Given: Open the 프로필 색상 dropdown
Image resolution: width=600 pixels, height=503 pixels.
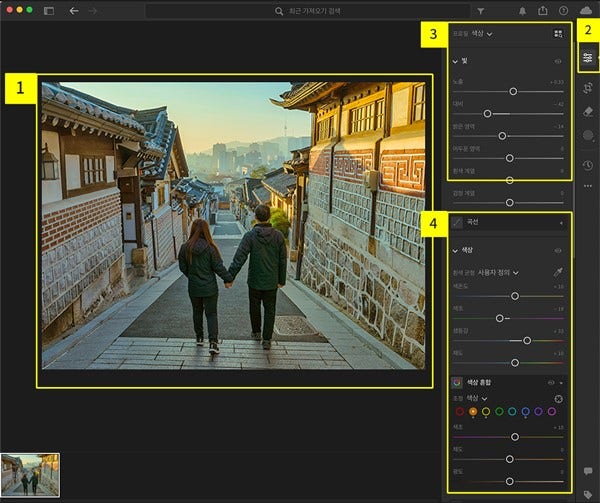Looking at the screenshot, I should (x=482, y=34).
